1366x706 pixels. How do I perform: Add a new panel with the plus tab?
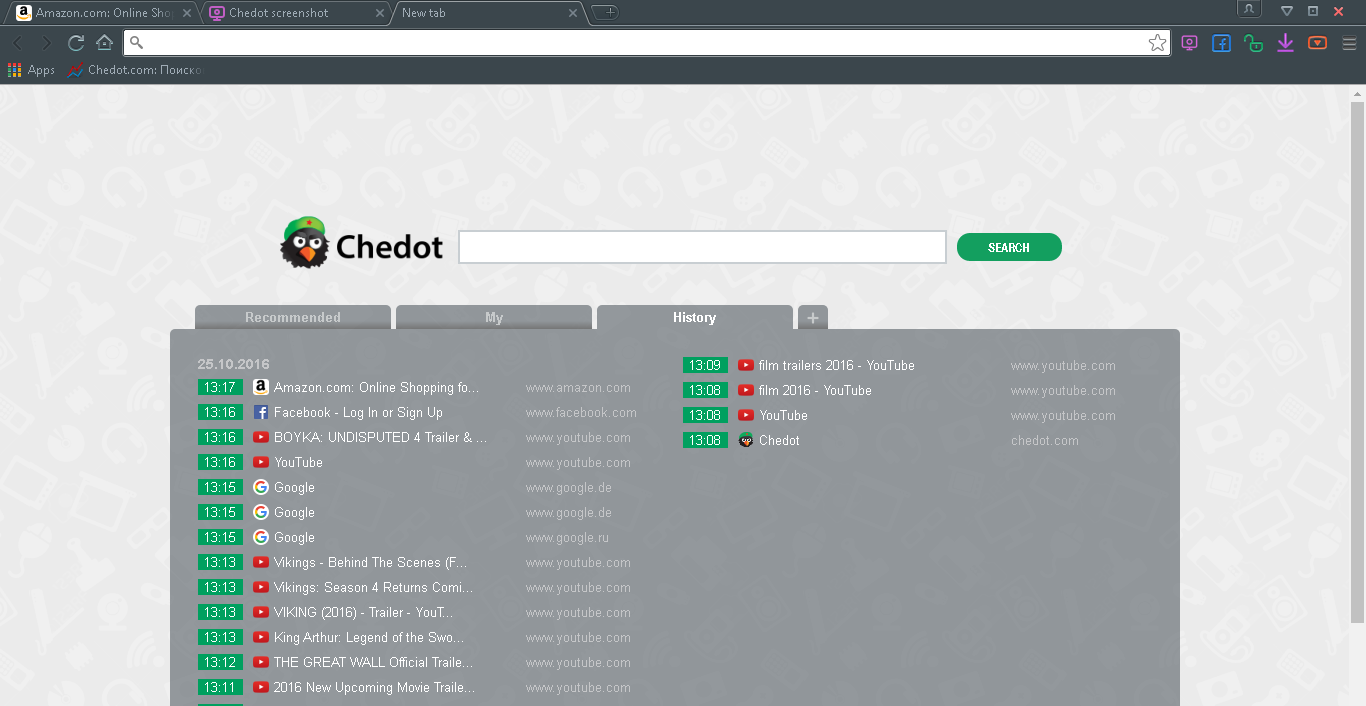tap(812, 318)
